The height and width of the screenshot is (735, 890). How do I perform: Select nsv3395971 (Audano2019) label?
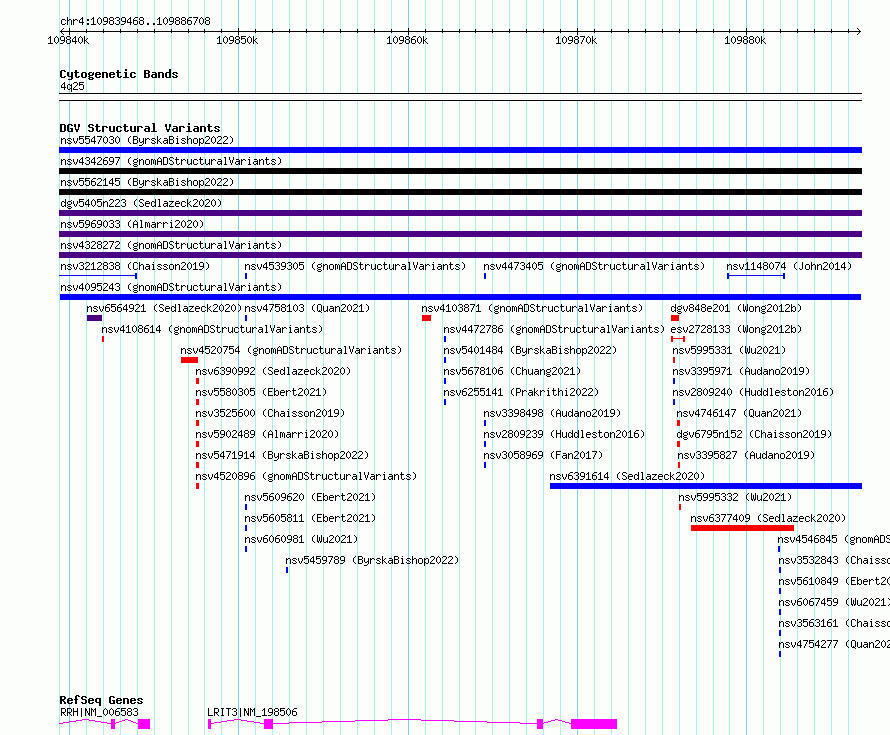741,371
